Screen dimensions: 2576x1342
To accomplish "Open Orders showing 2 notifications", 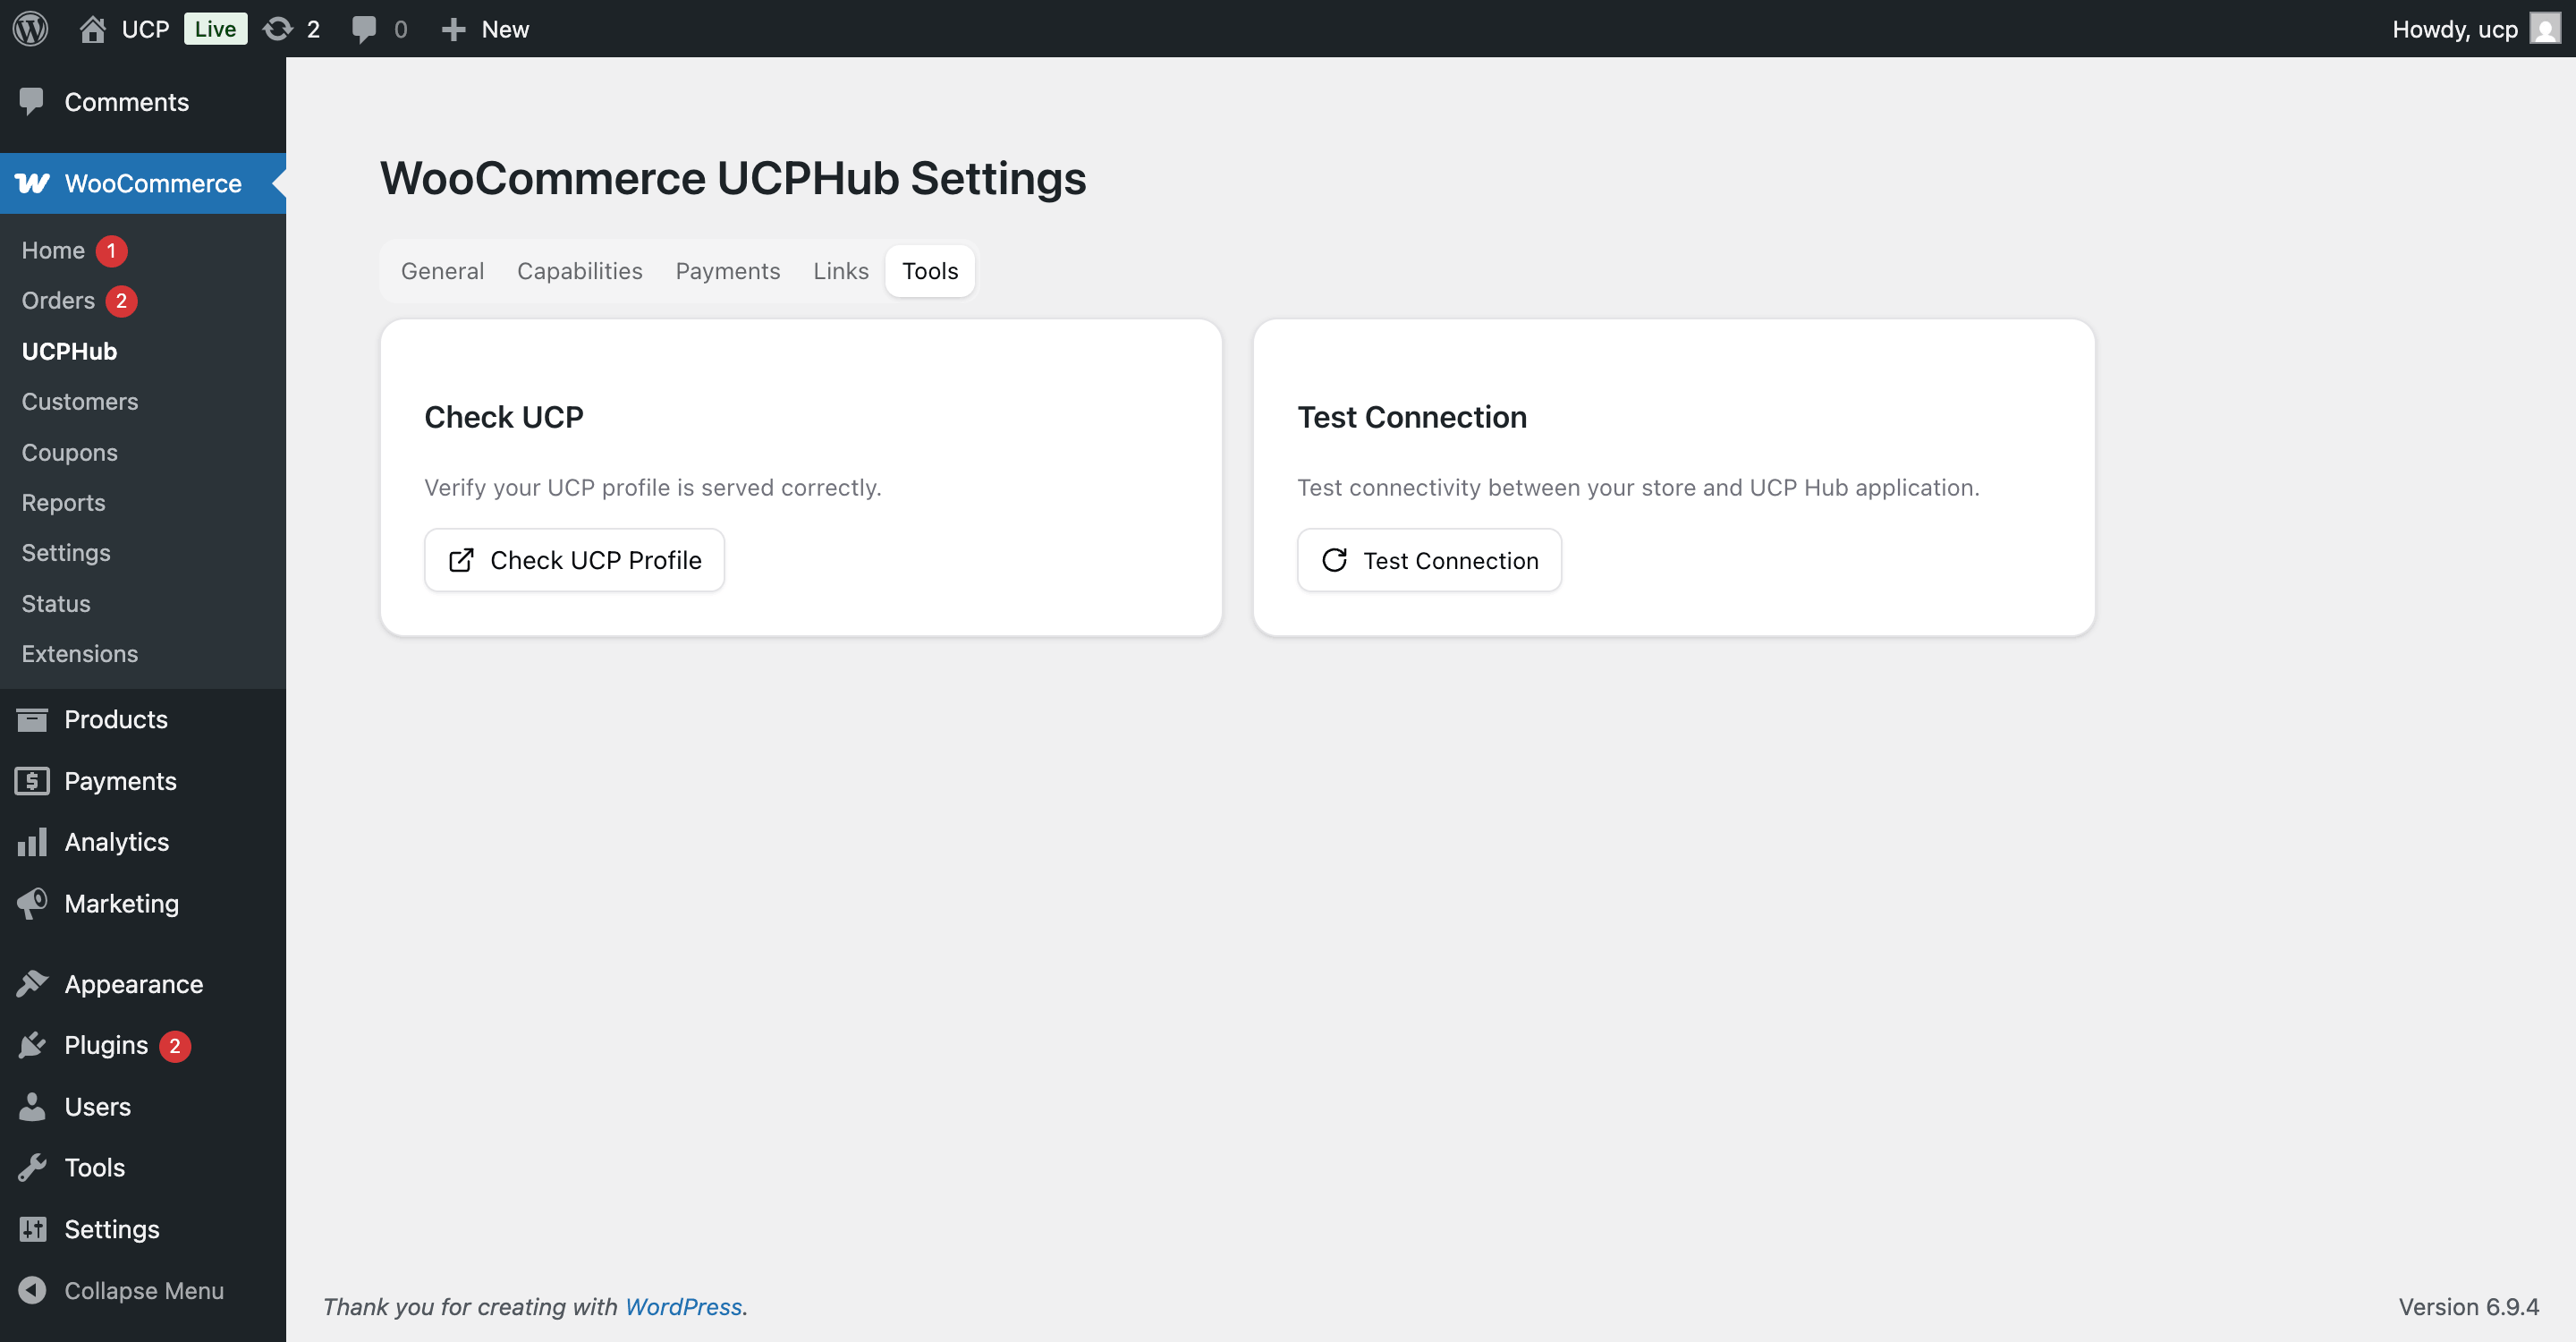I will click(x=59, y=300).
